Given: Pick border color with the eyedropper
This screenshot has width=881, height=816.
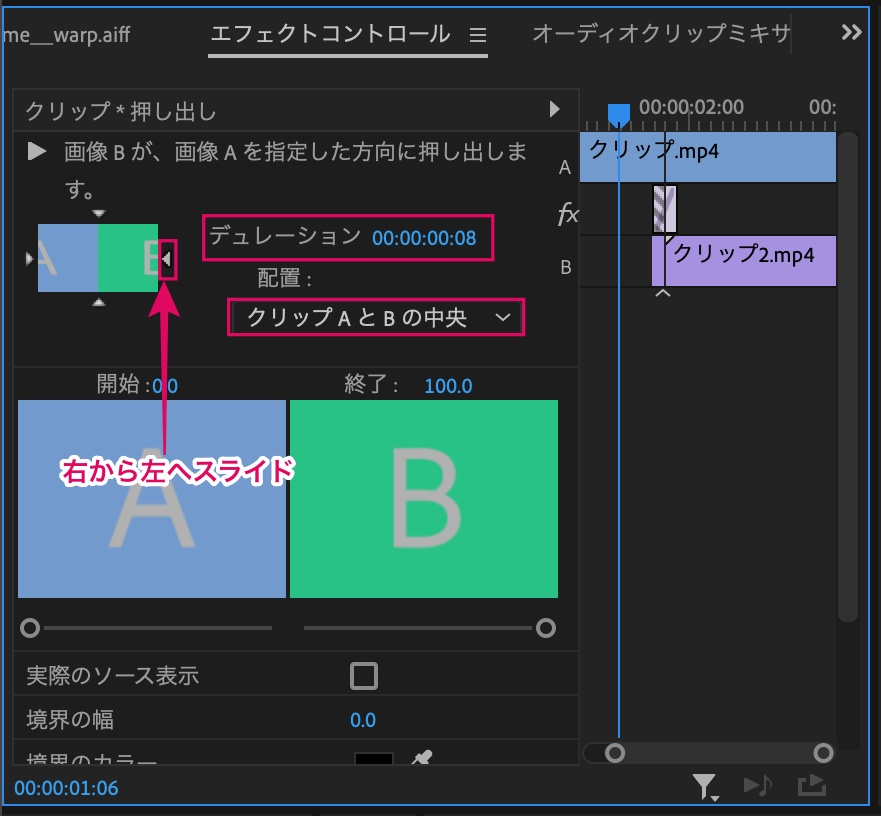Looking at the screenshot, I should click(x=421, y=758).
